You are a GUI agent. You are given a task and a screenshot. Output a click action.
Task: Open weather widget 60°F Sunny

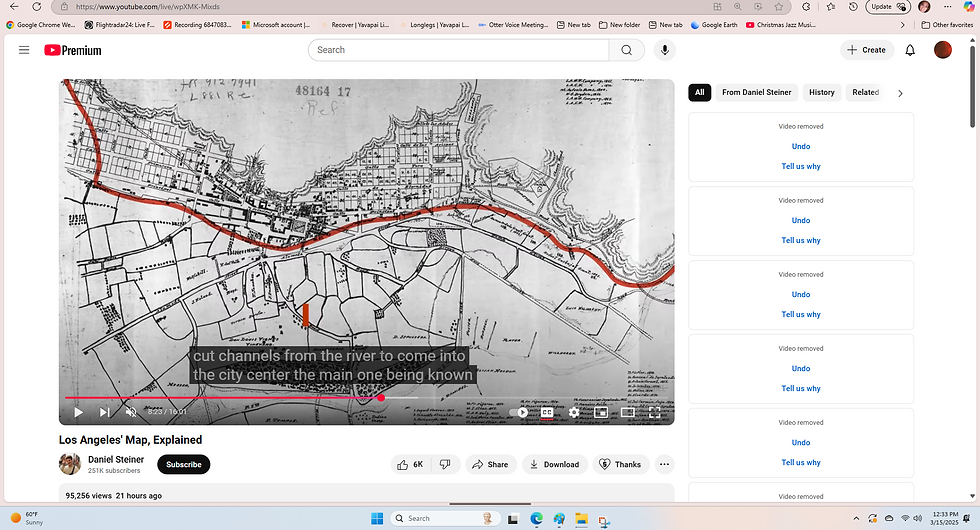point(26,518)
